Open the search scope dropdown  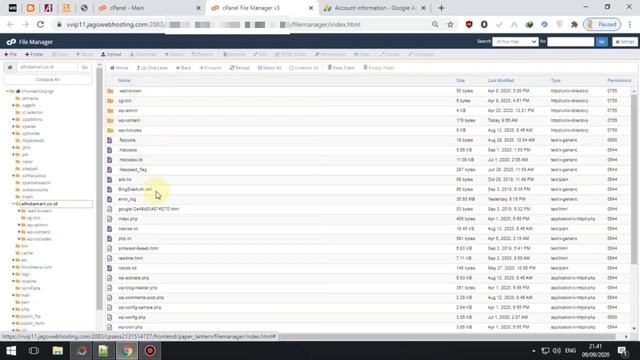pos(515,42)
